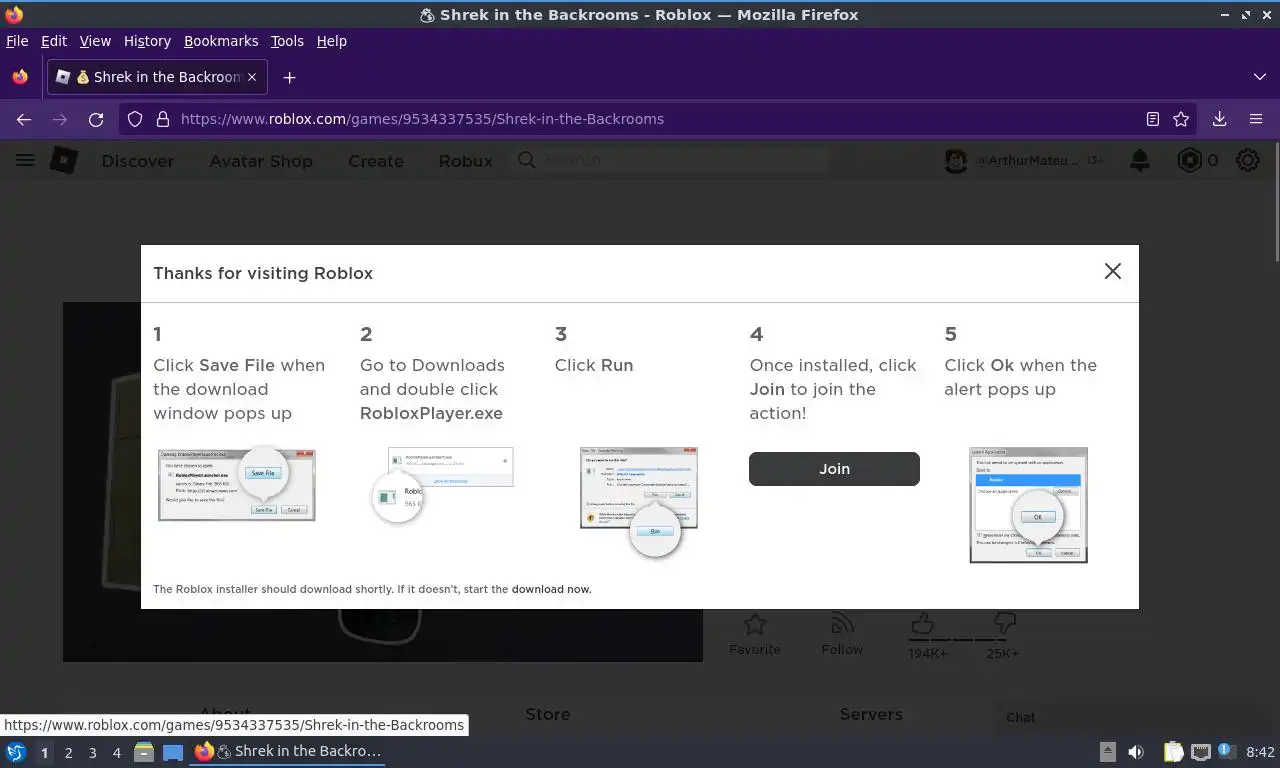Click the clipboard tray icon
This screenshot has width=1280, height=768.
(x=1174, y=752)
